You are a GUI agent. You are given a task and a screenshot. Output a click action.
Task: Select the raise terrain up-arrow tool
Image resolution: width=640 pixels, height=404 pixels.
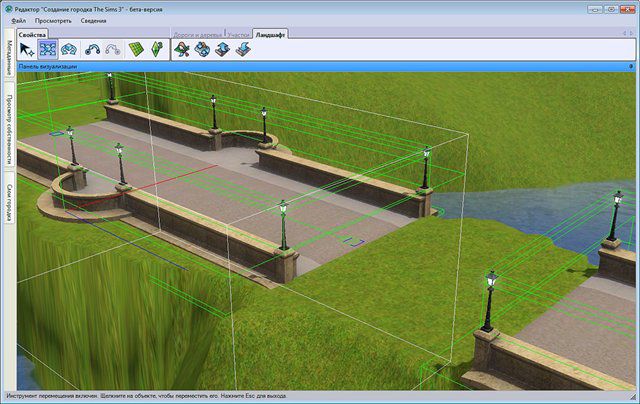pyautogui.click(x=221, y=49)
